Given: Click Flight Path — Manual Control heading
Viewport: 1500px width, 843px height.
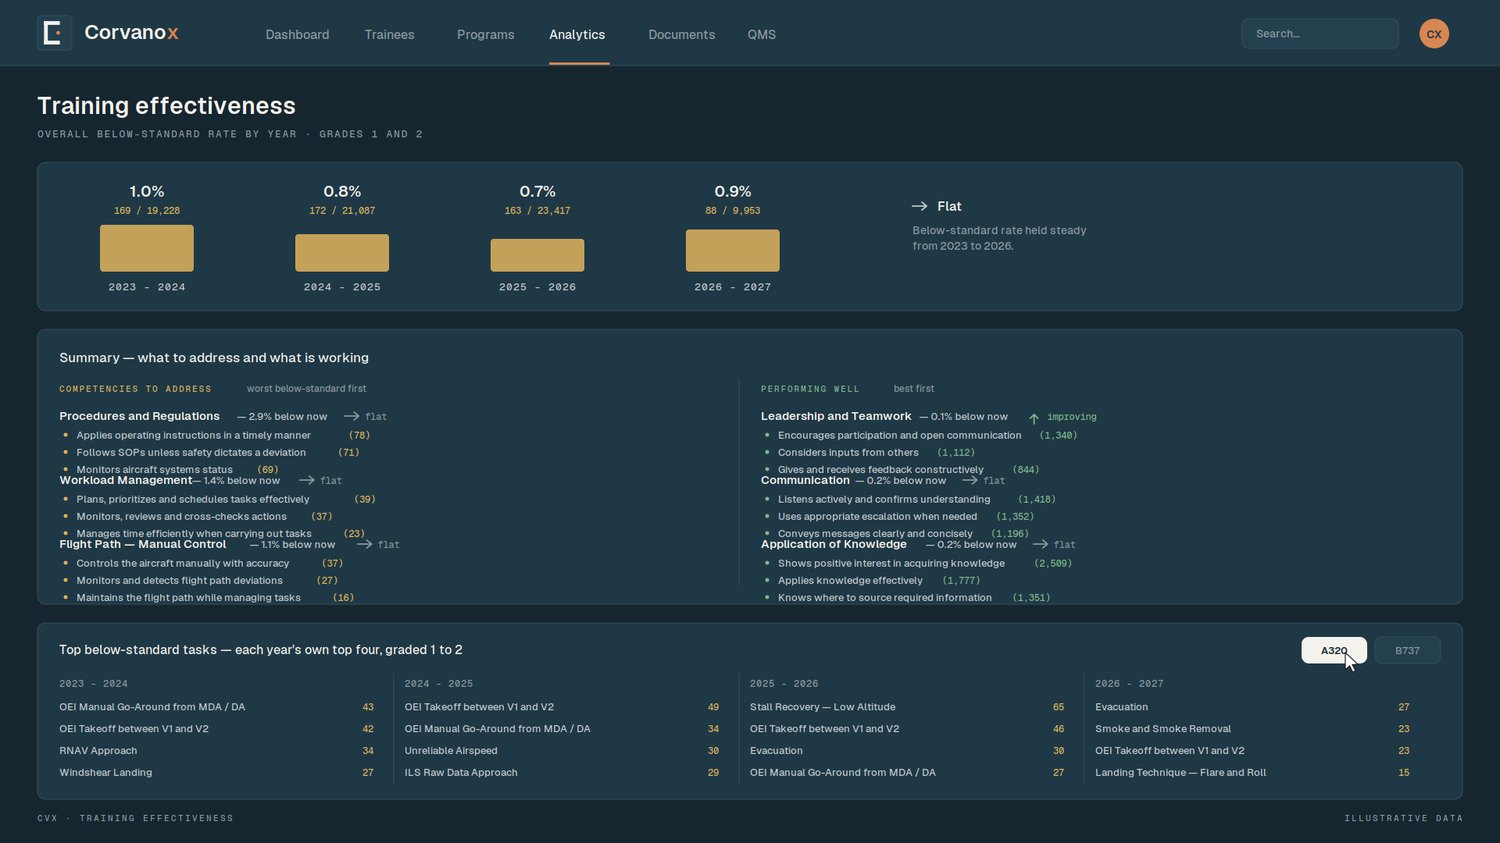Looking at the screenshot, I should [143, 544].
